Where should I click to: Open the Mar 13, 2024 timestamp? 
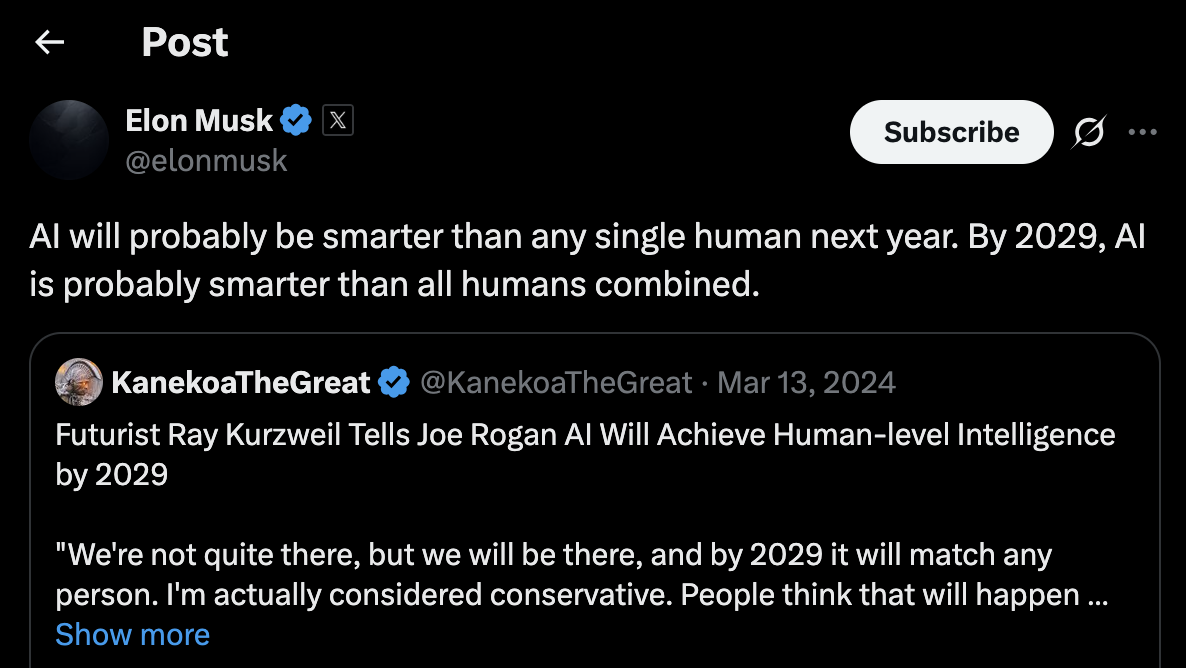coord(806,383)
